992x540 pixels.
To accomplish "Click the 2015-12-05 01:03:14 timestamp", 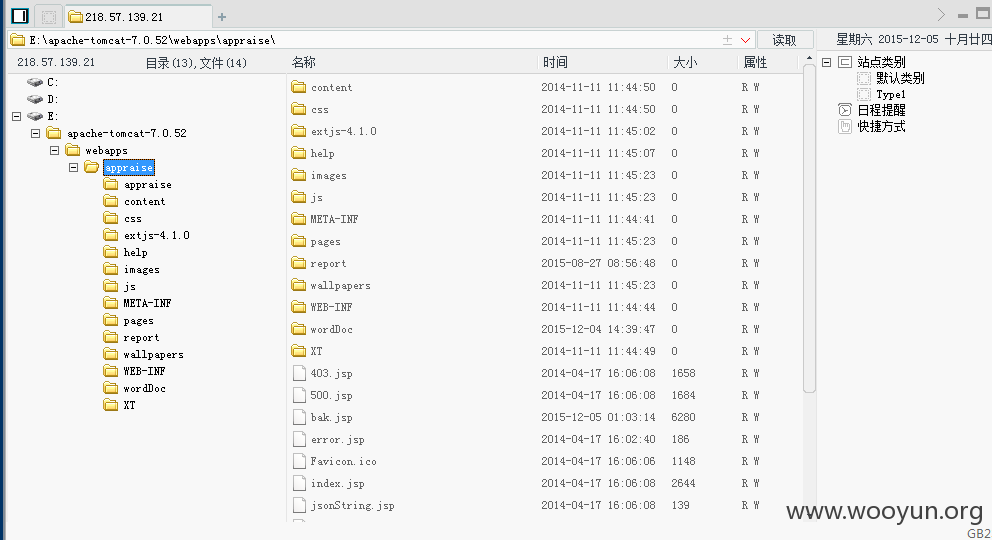I will tap(598, 417).
